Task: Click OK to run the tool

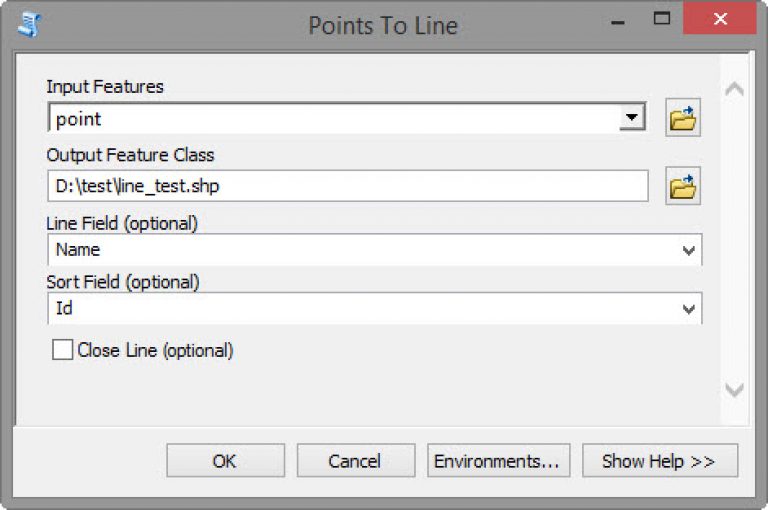Action: [225, 461]
